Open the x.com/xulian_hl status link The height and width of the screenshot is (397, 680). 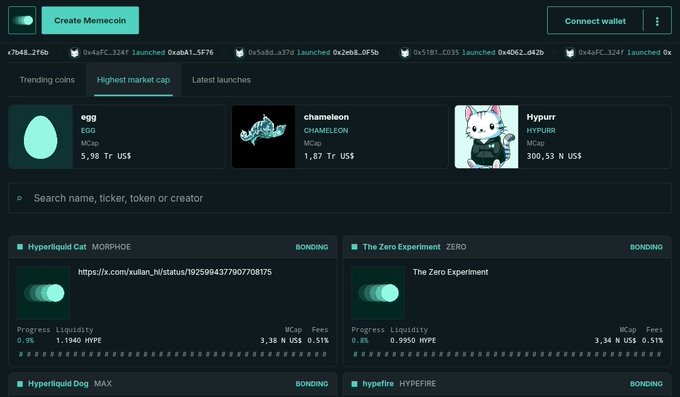point(175,272)
